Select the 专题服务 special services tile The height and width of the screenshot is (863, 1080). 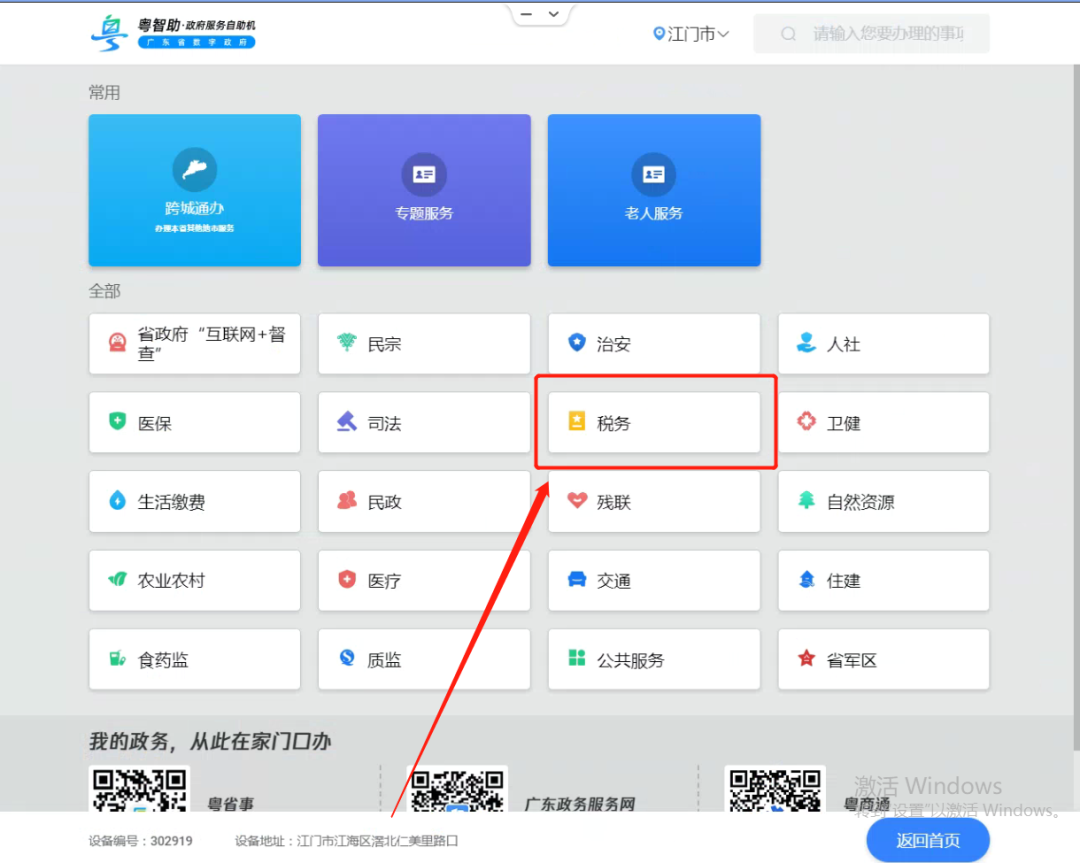click(424, 190)
